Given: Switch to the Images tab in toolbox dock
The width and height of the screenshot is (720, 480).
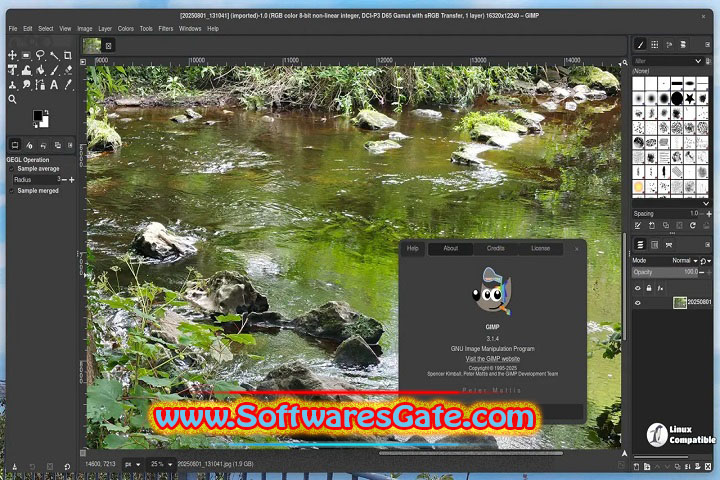Looking at the screenshot, I should pyautogui.click(x=57, y=145).
